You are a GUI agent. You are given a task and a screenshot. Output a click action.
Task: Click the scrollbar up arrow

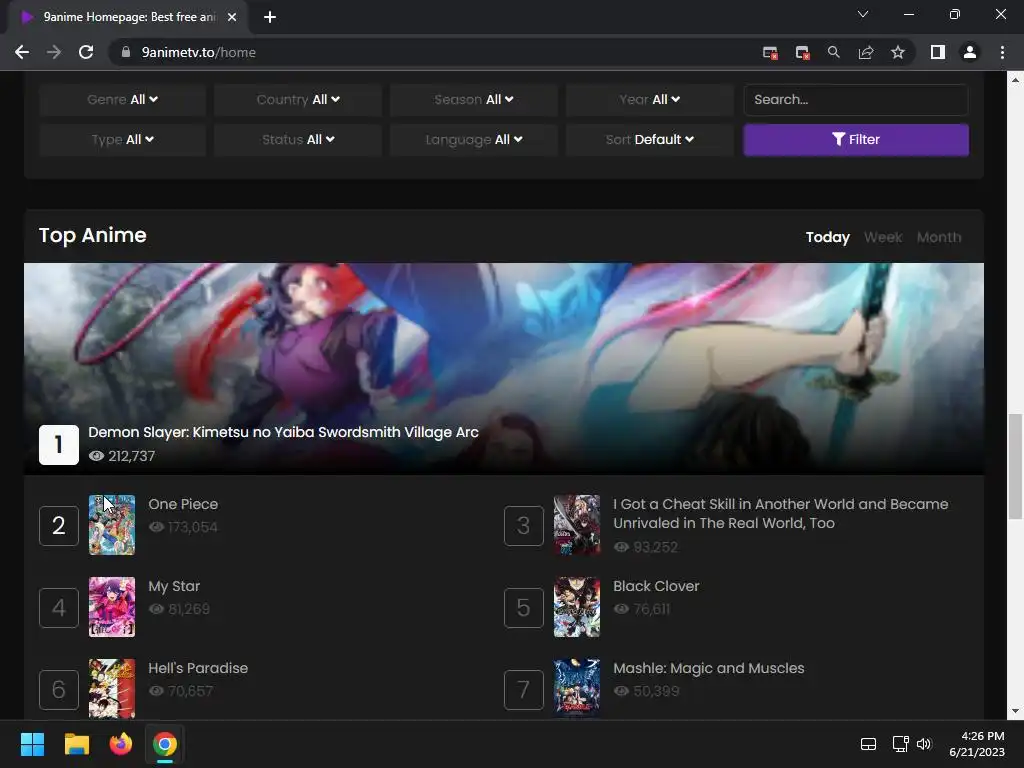[x=1015, y=80]
